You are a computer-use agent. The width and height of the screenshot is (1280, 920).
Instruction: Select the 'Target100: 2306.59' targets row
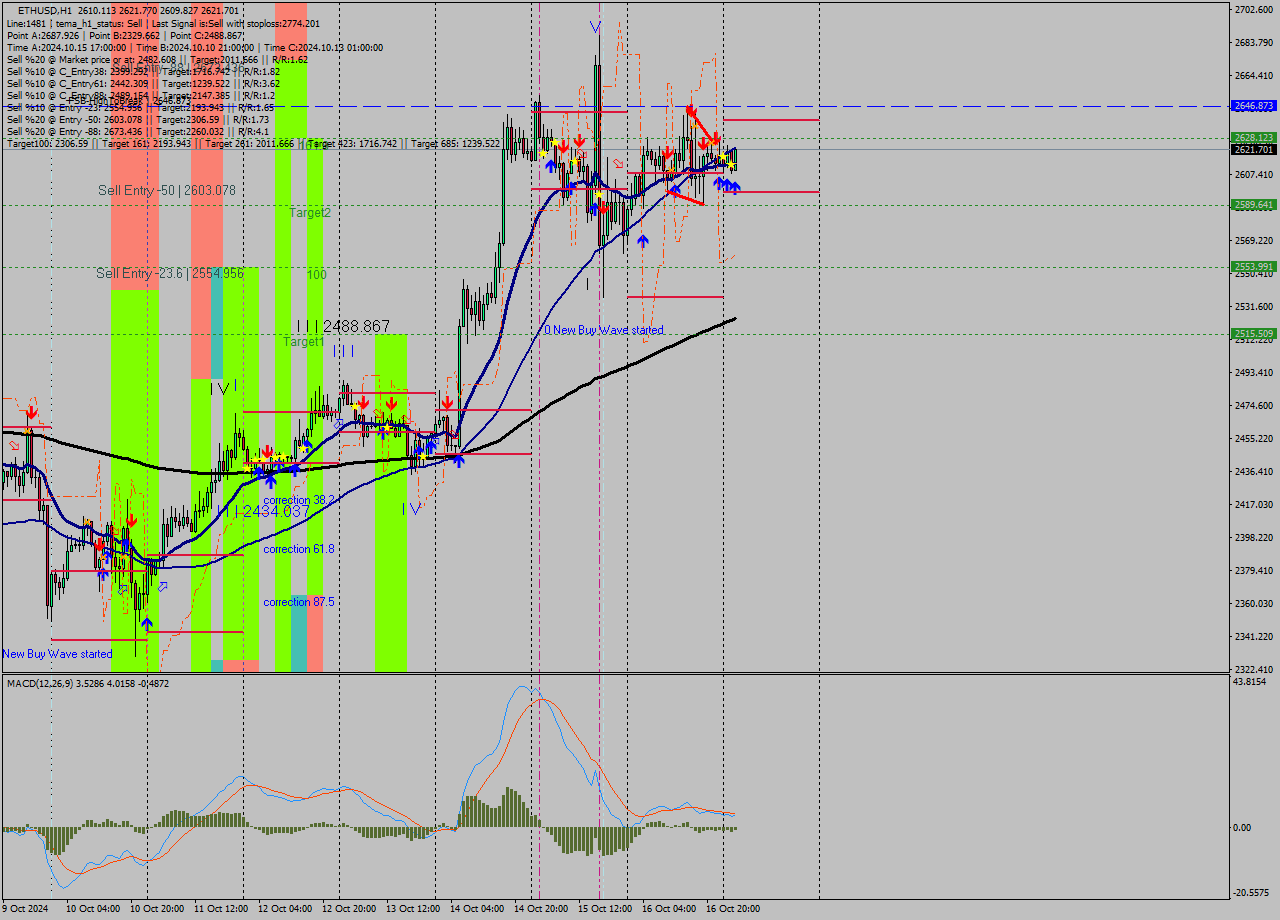point(253,144)
